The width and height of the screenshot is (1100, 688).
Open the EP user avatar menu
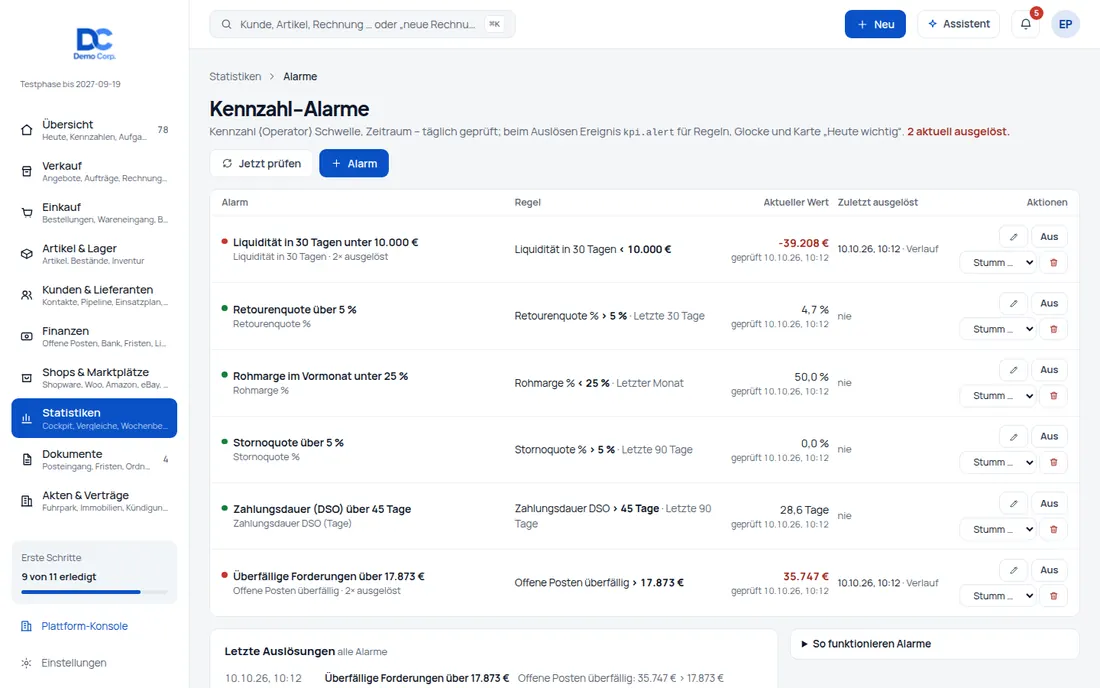point(1065,24)
